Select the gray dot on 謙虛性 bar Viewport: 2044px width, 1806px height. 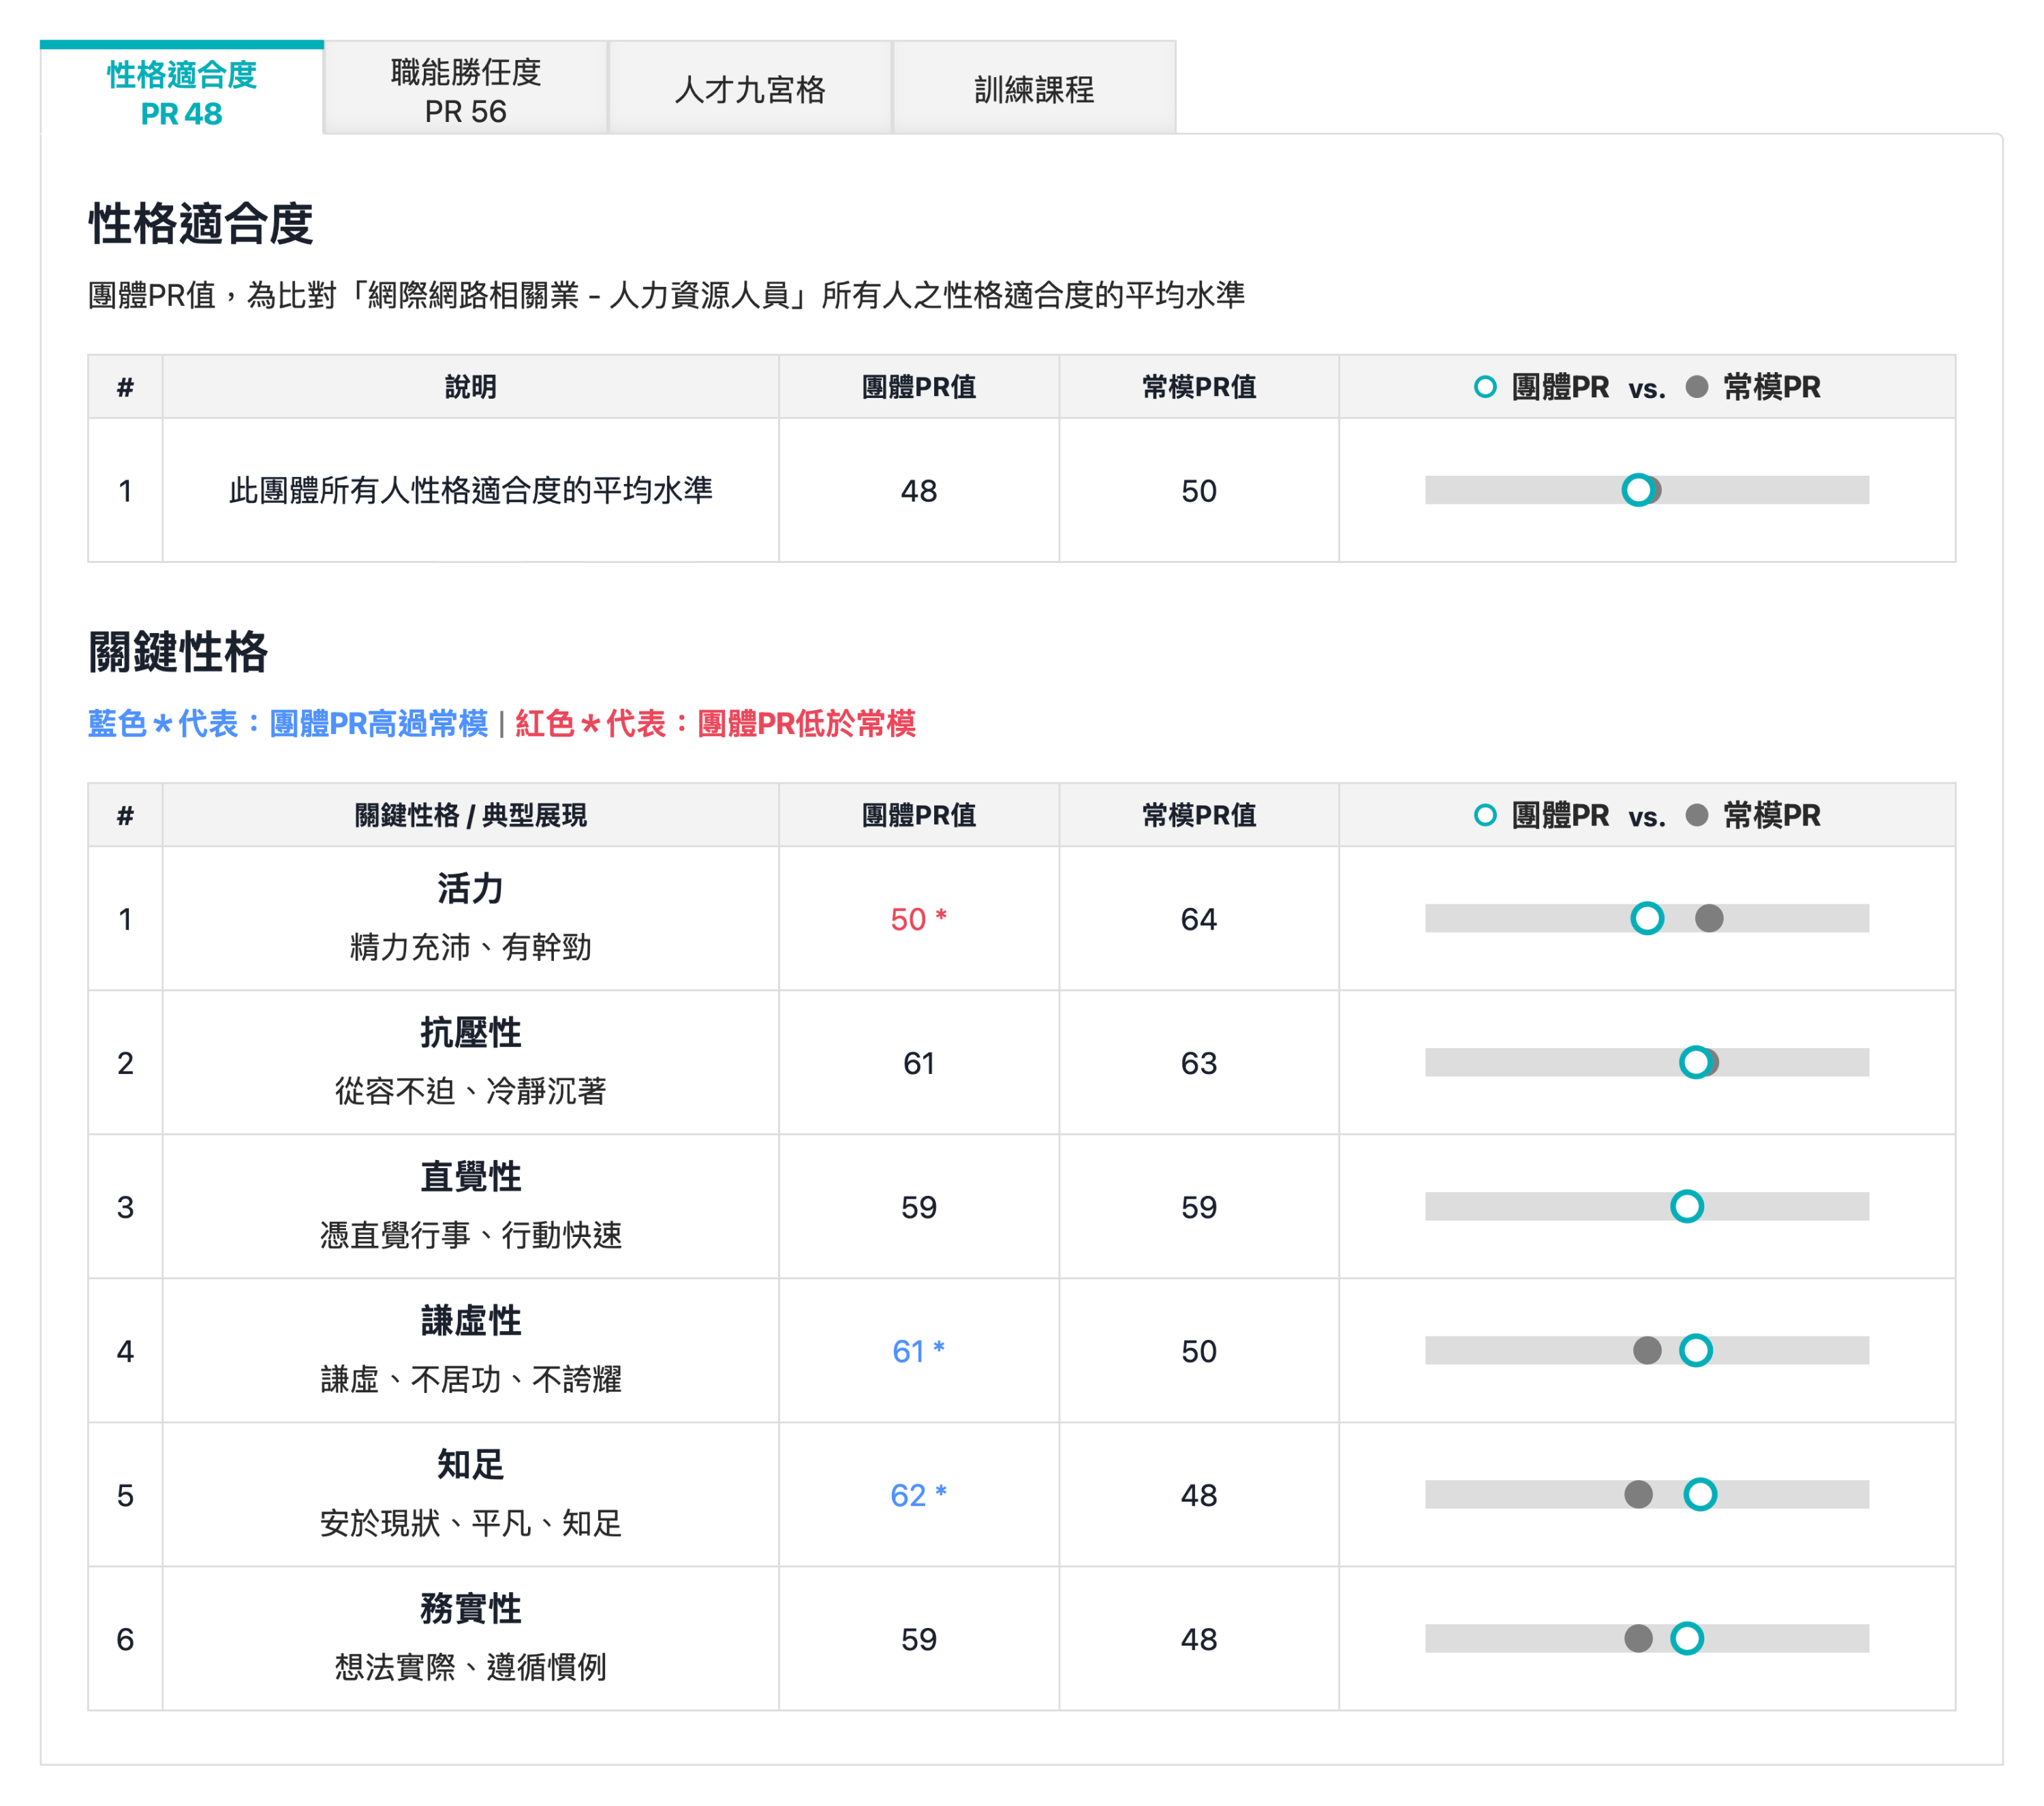[1646, 1351]
